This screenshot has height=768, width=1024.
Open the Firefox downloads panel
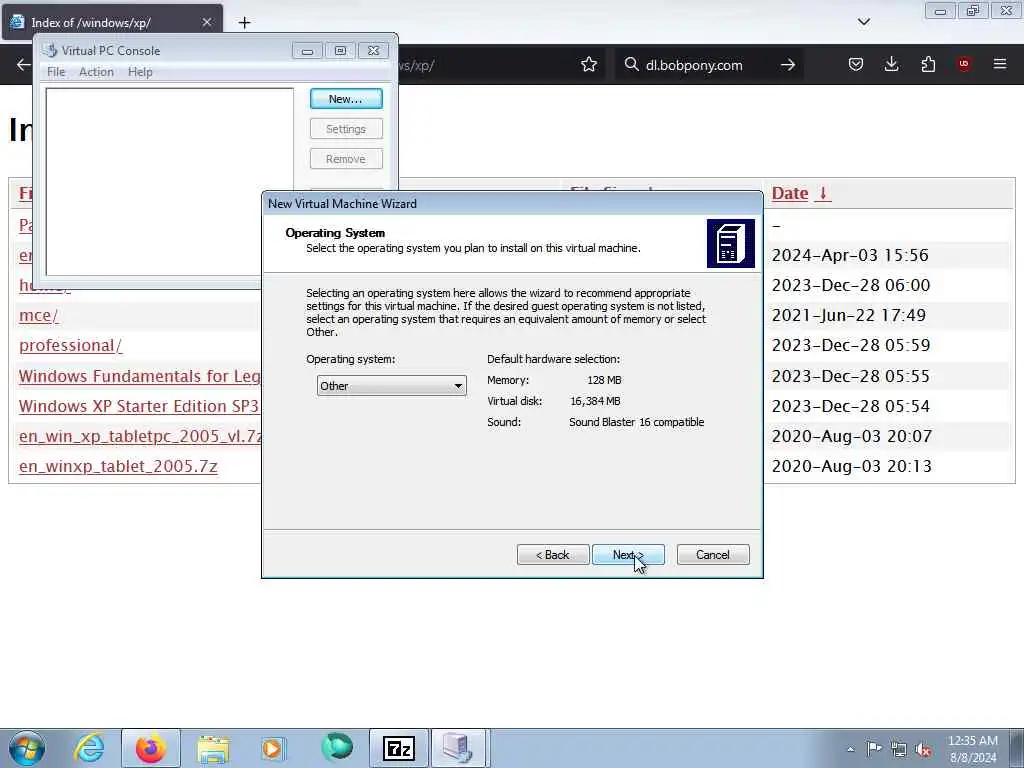click(x=891, y=64)
